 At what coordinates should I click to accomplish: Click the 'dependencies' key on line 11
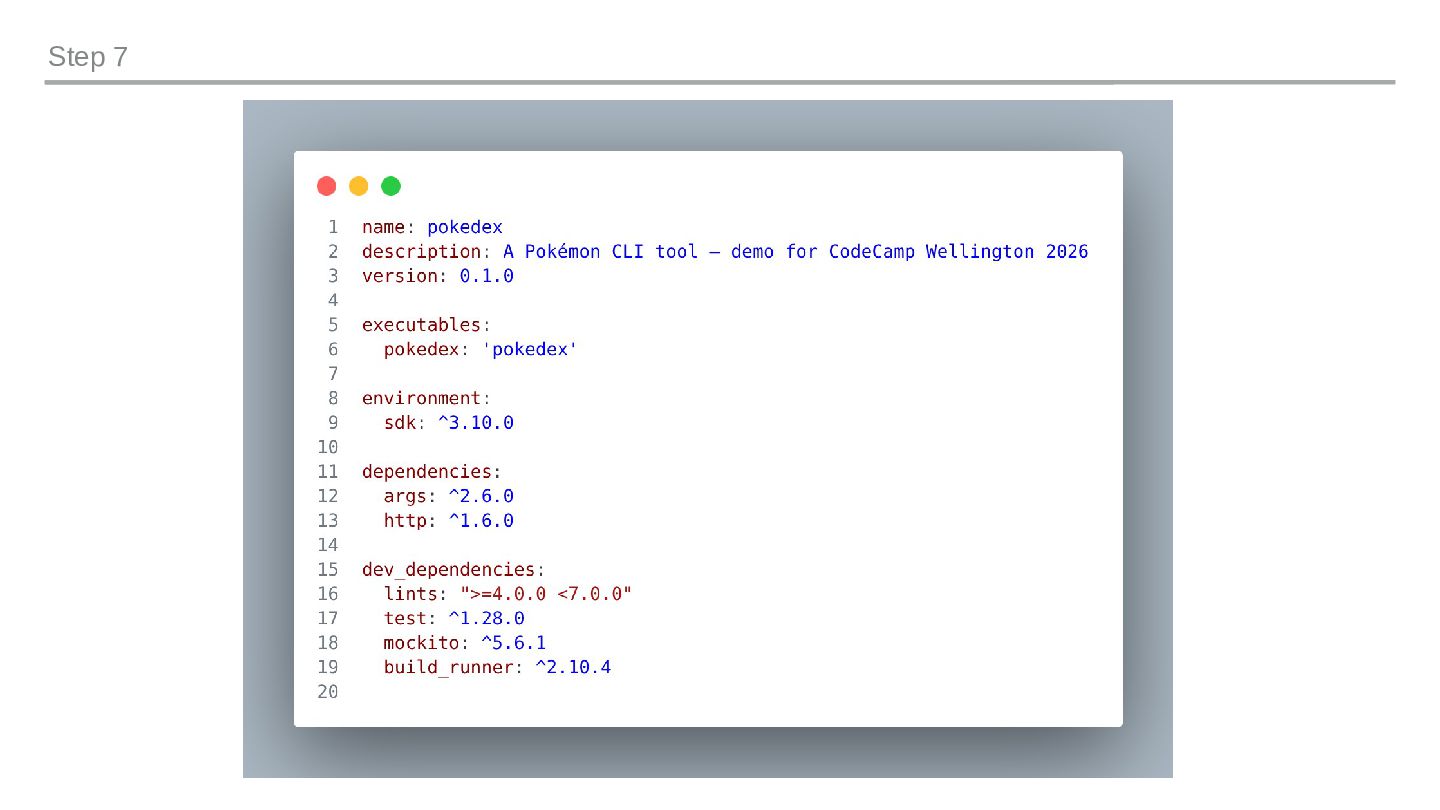click(427, 471)
